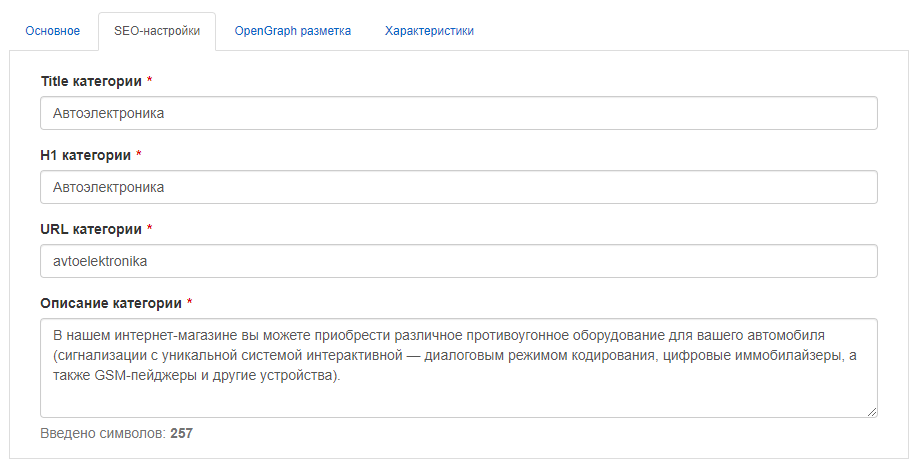The image size is (920, 476).
Task: Go to the Характеристики tab
Action: pos(429,31)
